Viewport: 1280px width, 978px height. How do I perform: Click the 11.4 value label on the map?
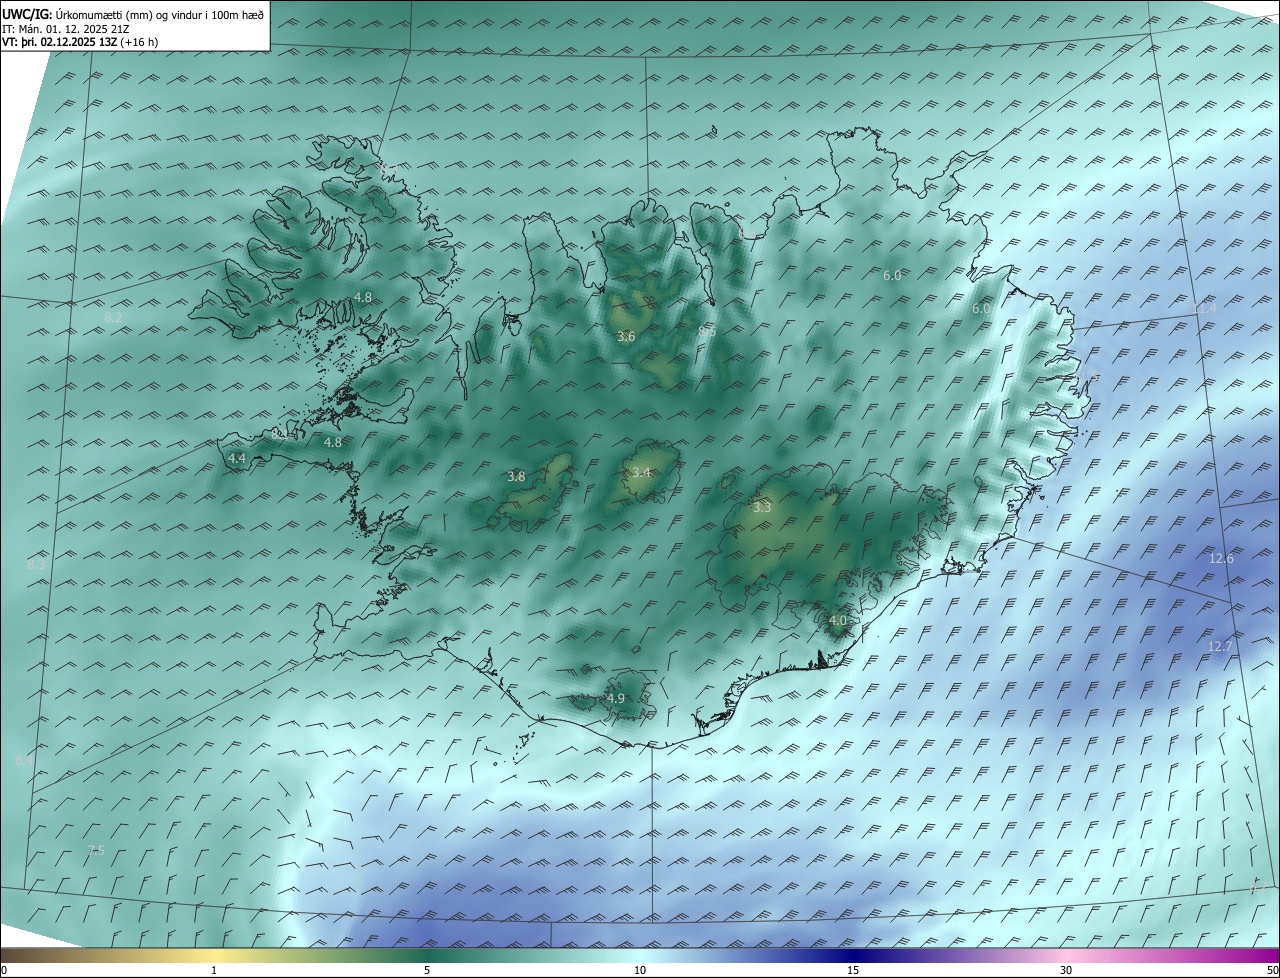(1205, 309)
